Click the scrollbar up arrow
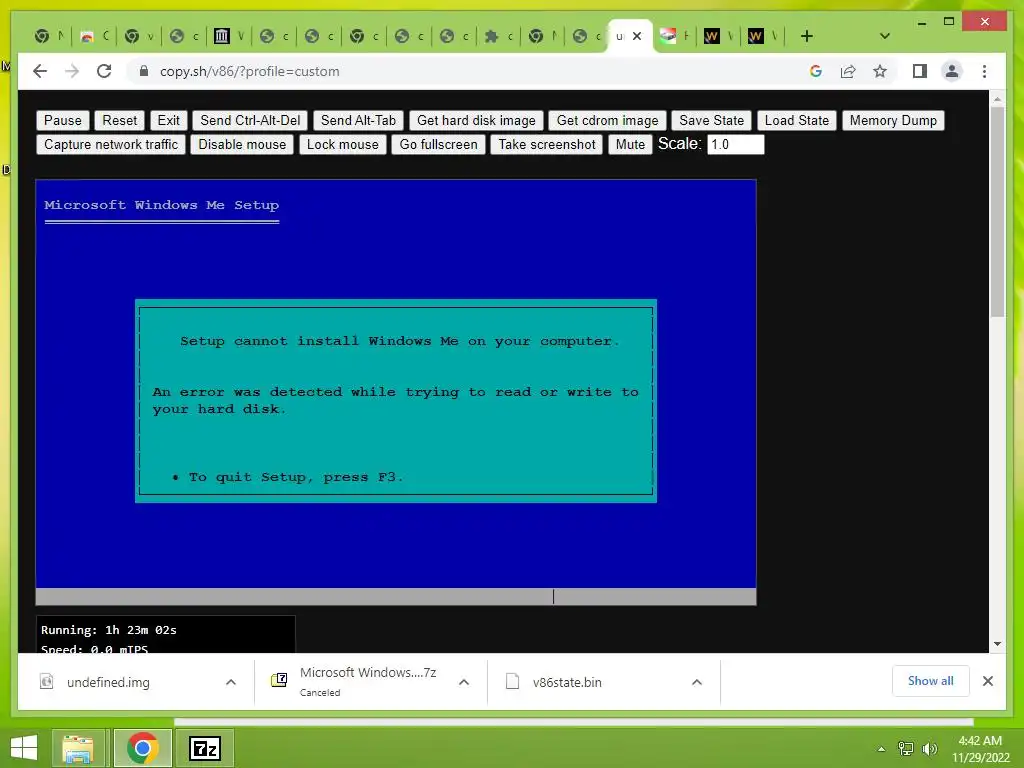The height and width of the screenshot is (768, 1024). click(997, 99)
